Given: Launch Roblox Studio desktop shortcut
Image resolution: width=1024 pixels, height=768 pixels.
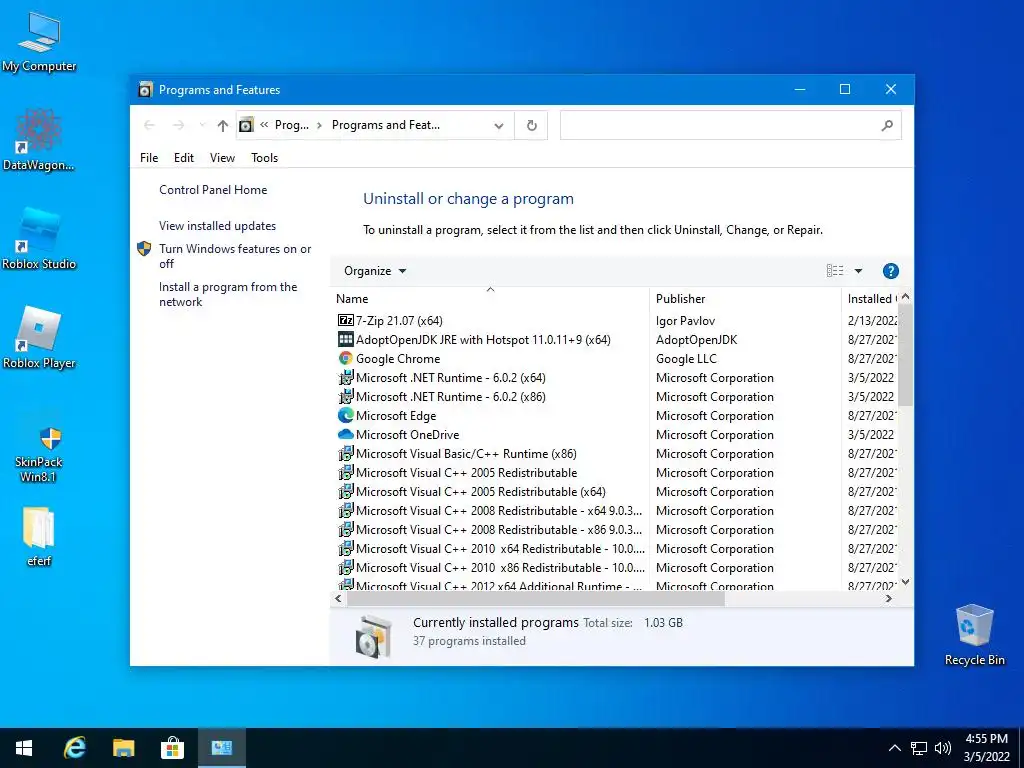Looking at the screenshot, I should click(x=39, y=239).
